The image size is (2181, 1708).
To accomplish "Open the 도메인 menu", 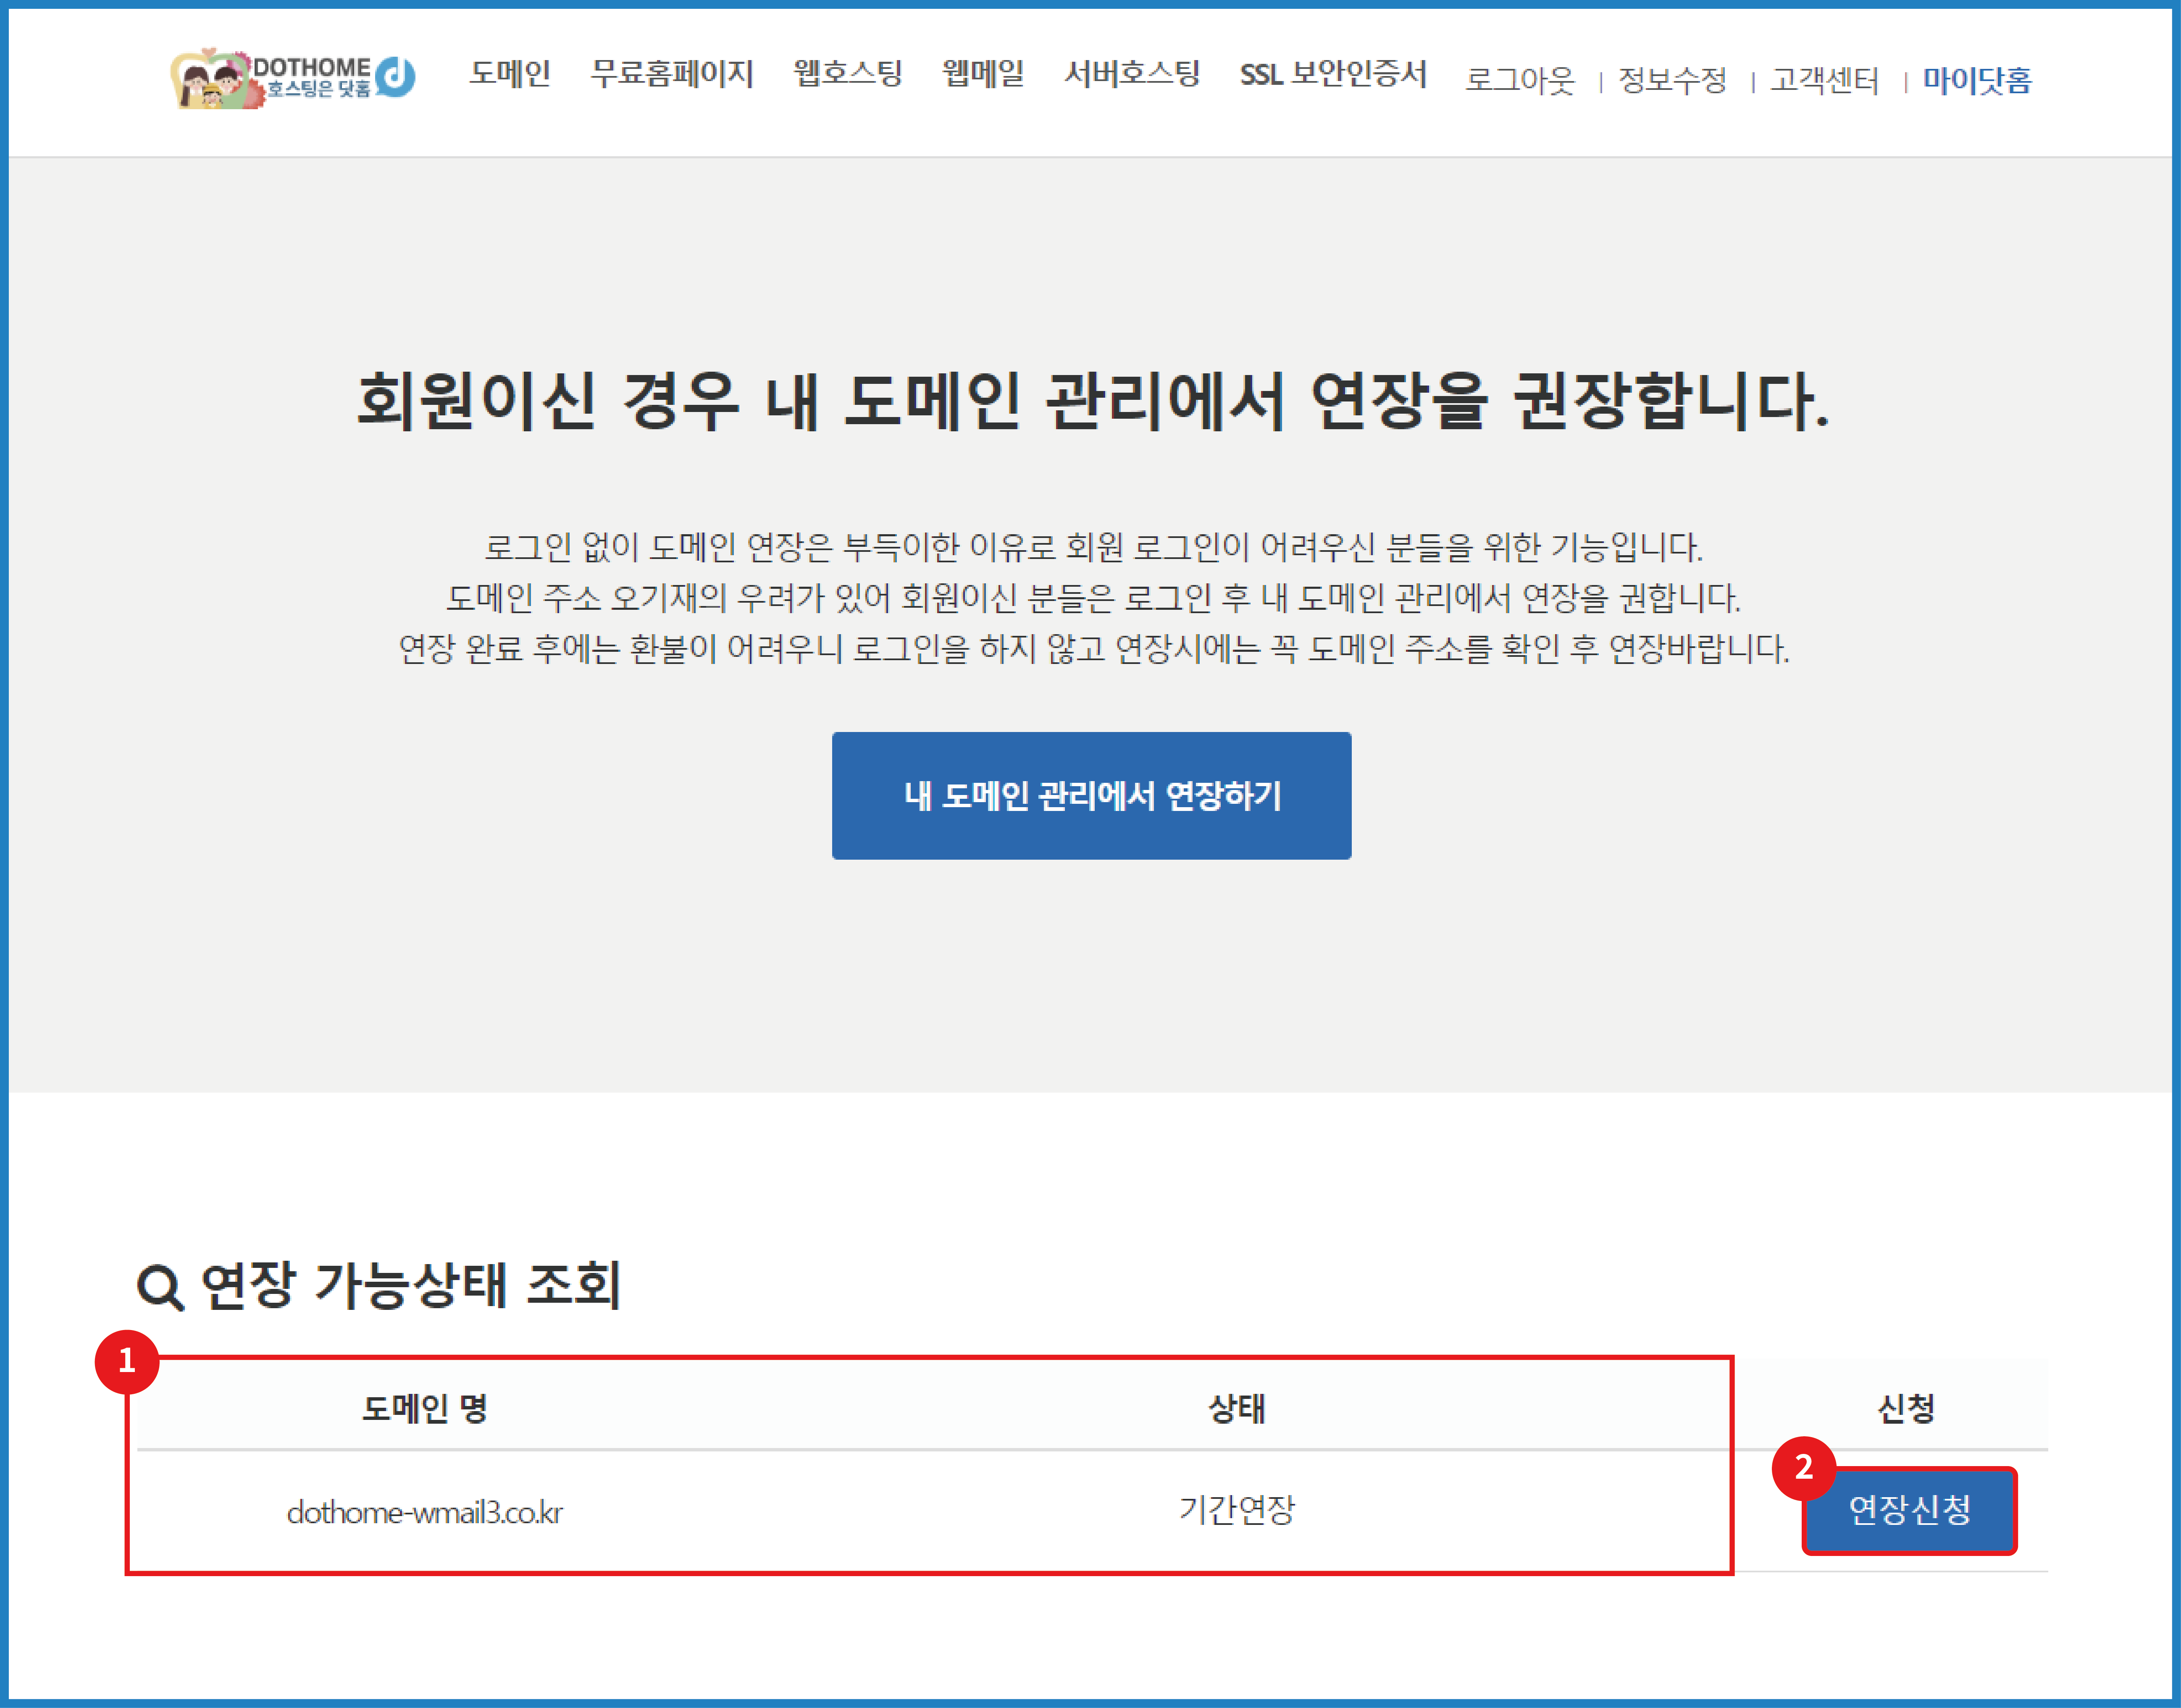I will tap(510, 74).
